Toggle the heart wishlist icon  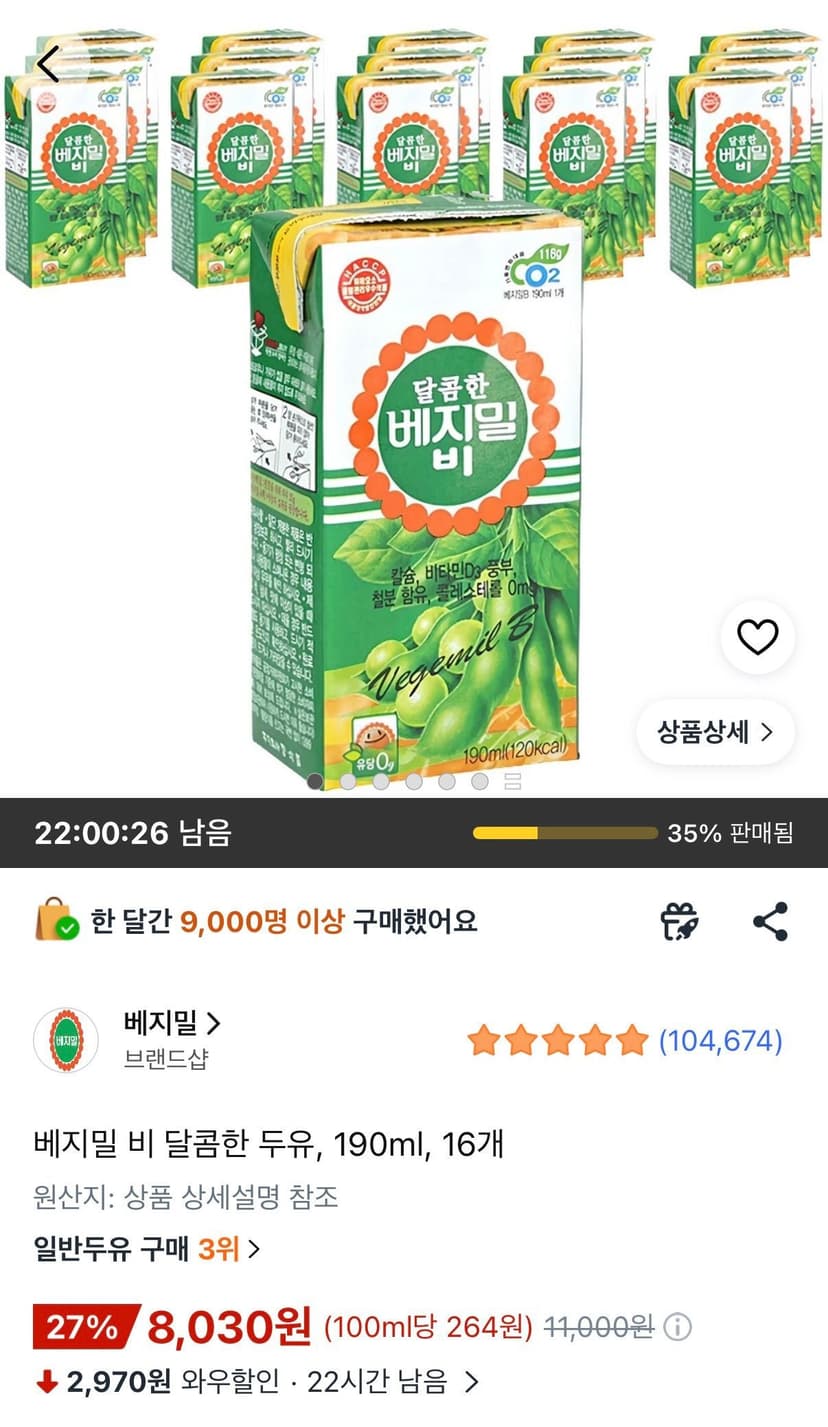(757, 637)
